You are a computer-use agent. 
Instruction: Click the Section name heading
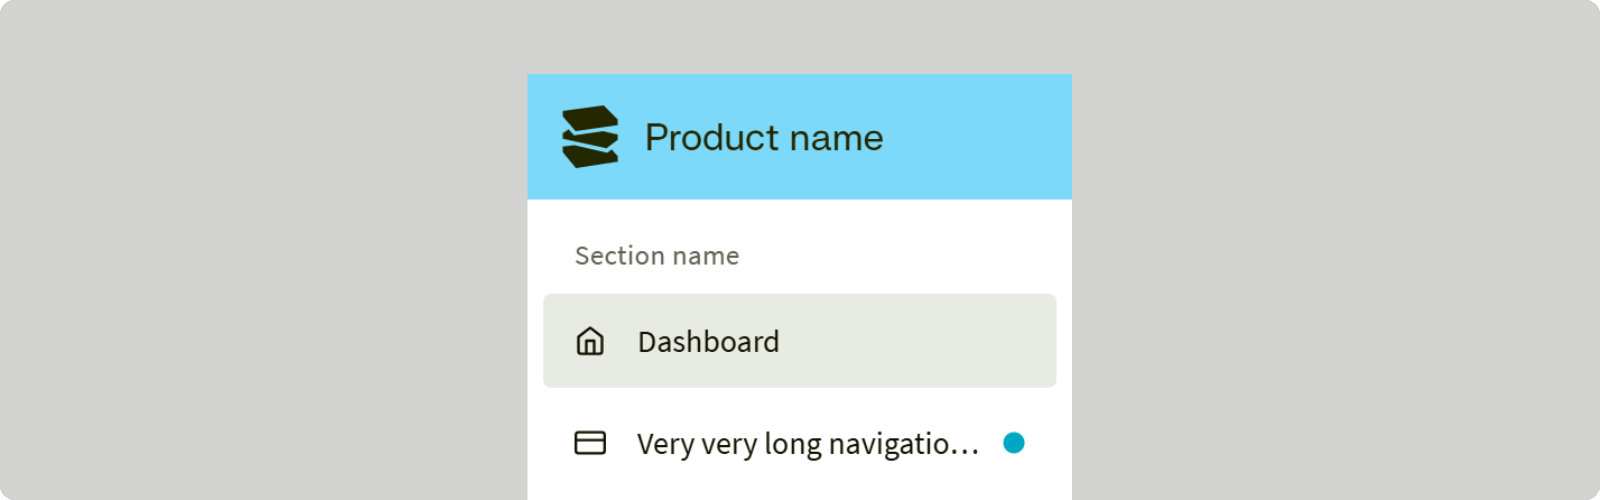657,256
